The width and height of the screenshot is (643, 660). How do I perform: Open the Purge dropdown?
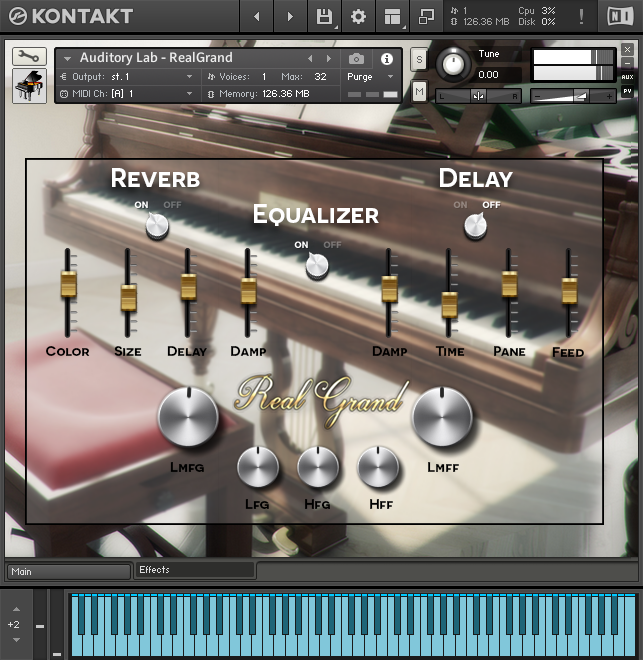365,77
